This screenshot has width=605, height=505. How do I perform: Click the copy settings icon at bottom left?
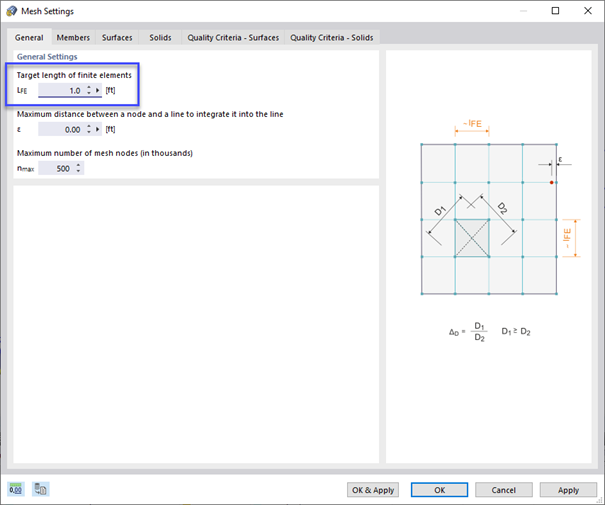(40, 489)
